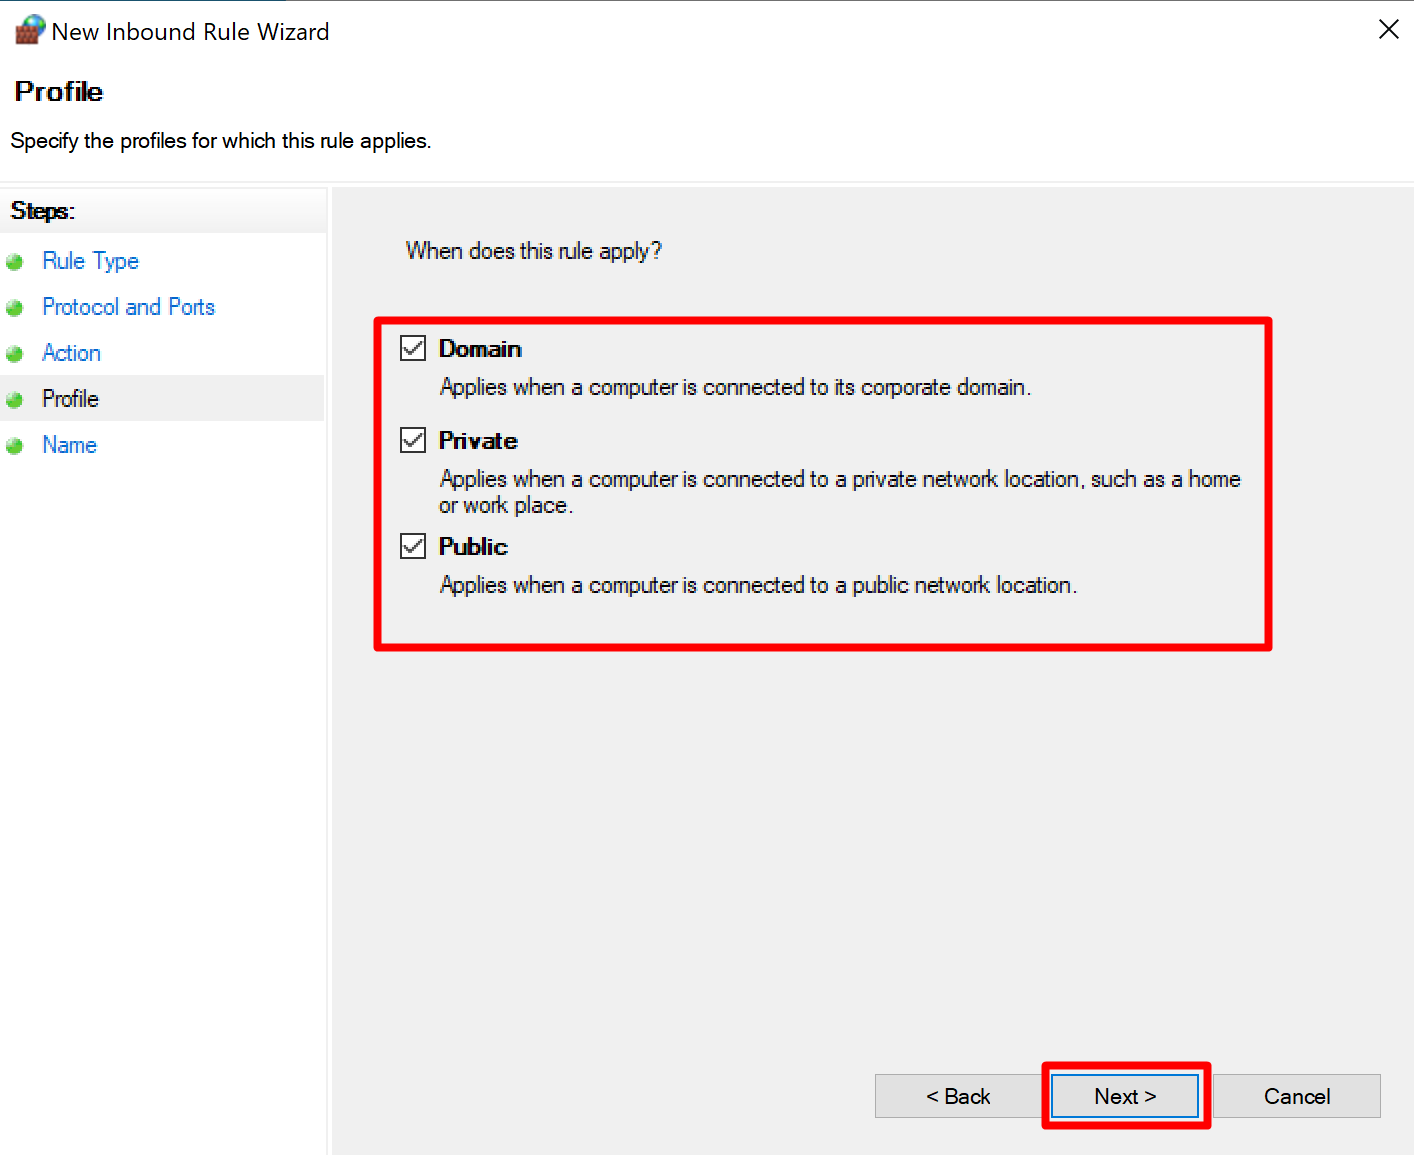Click the green bullet beside Protocol and Ports
The image size is (1414, 1155).
pos(15,308)
